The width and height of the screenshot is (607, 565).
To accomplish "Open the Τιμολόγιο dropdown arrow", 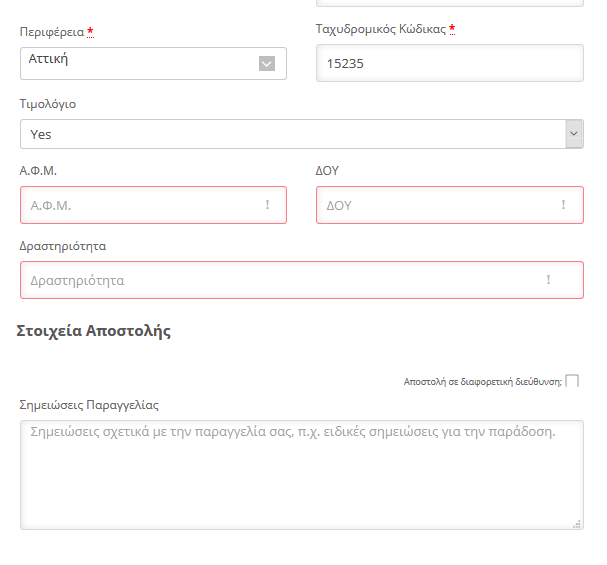I will [x=574, y=134].
